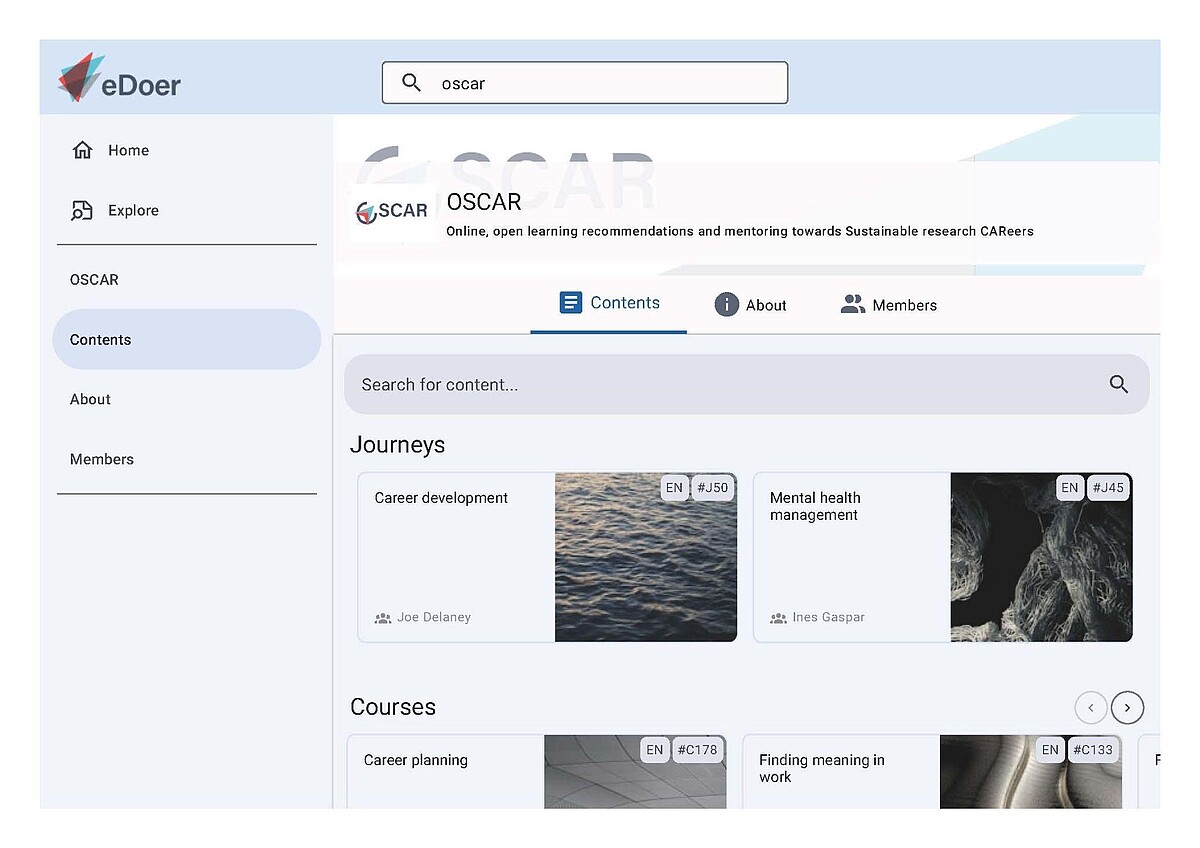
Task: Click the author name Ines Gaspar
Action: click(829, 618)
